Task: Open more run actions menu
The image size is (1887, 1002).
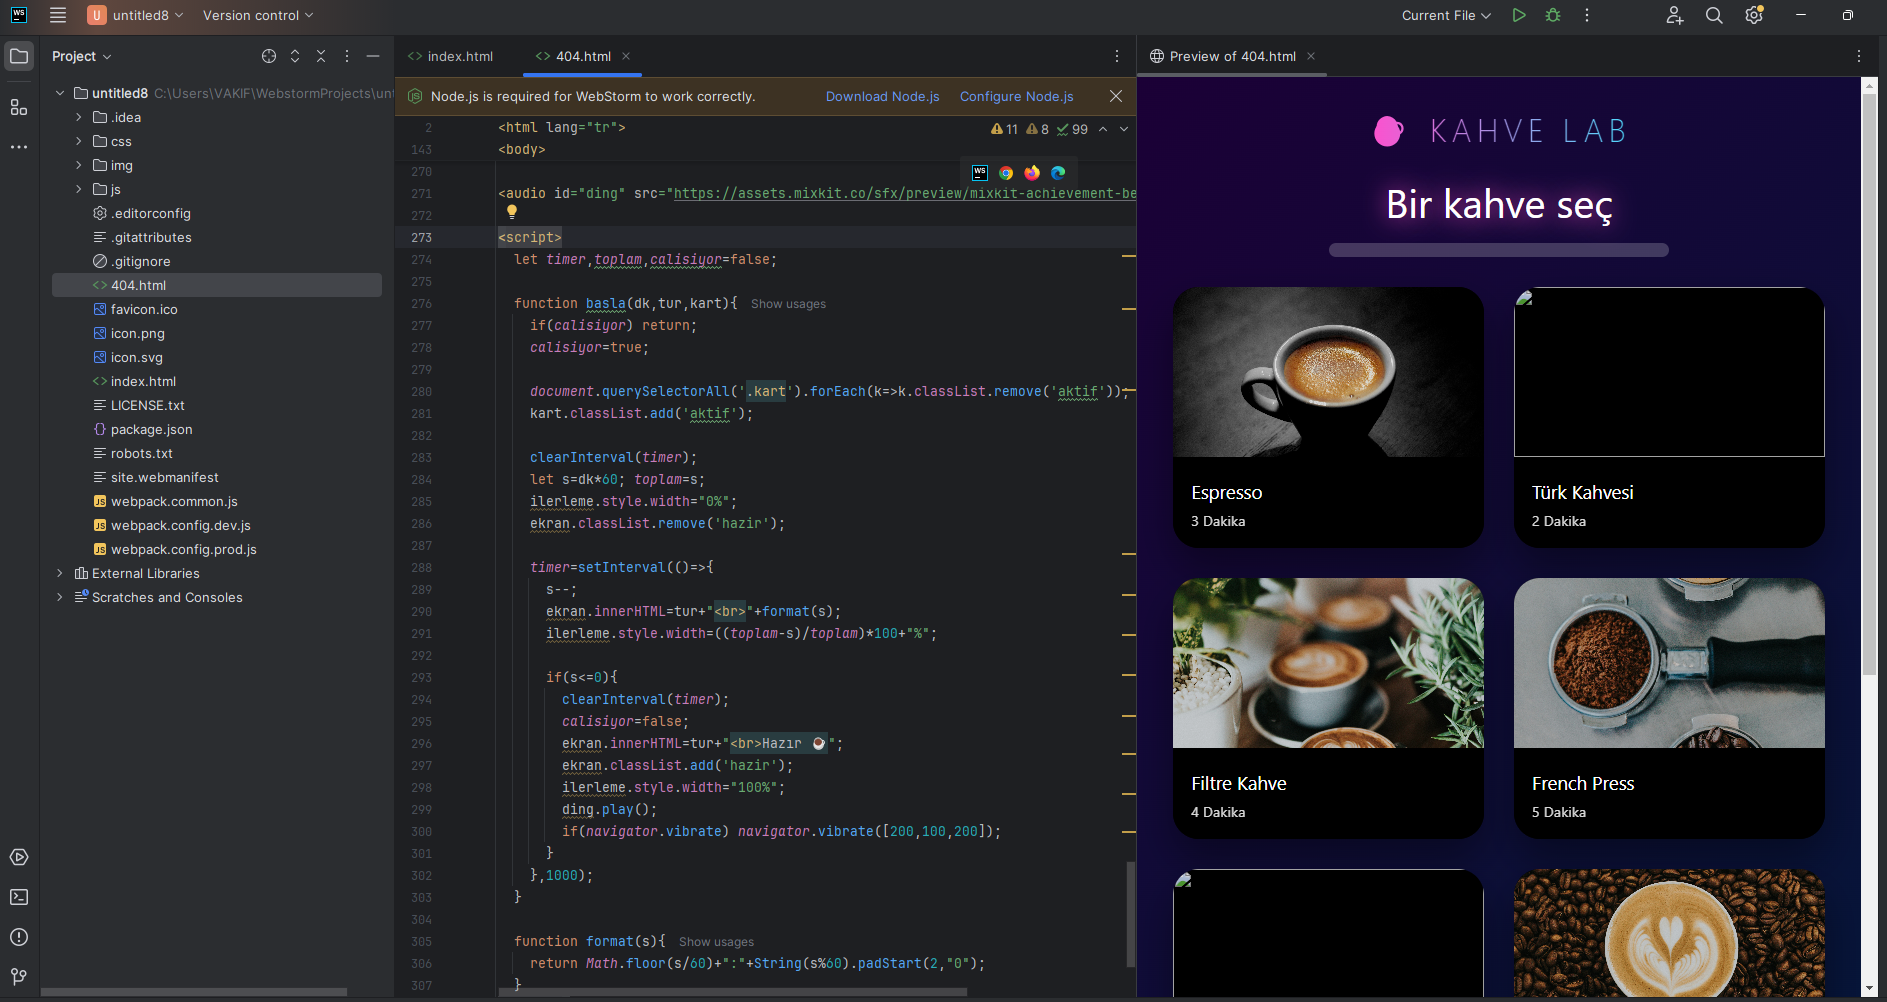Action: (x=1587, y=15)
